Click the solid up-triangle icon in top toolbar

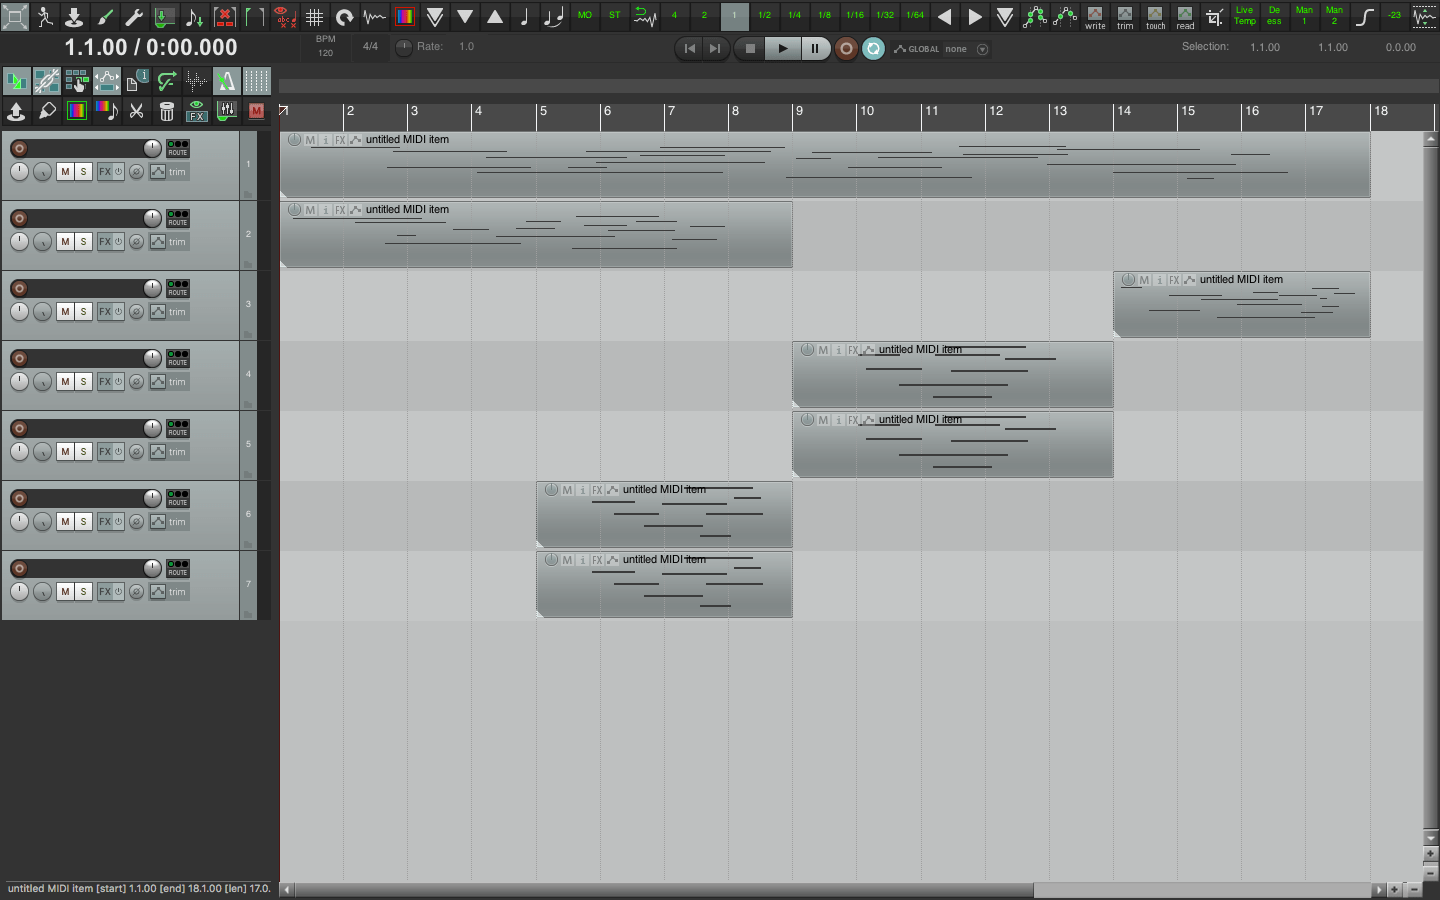pos(495,16)
